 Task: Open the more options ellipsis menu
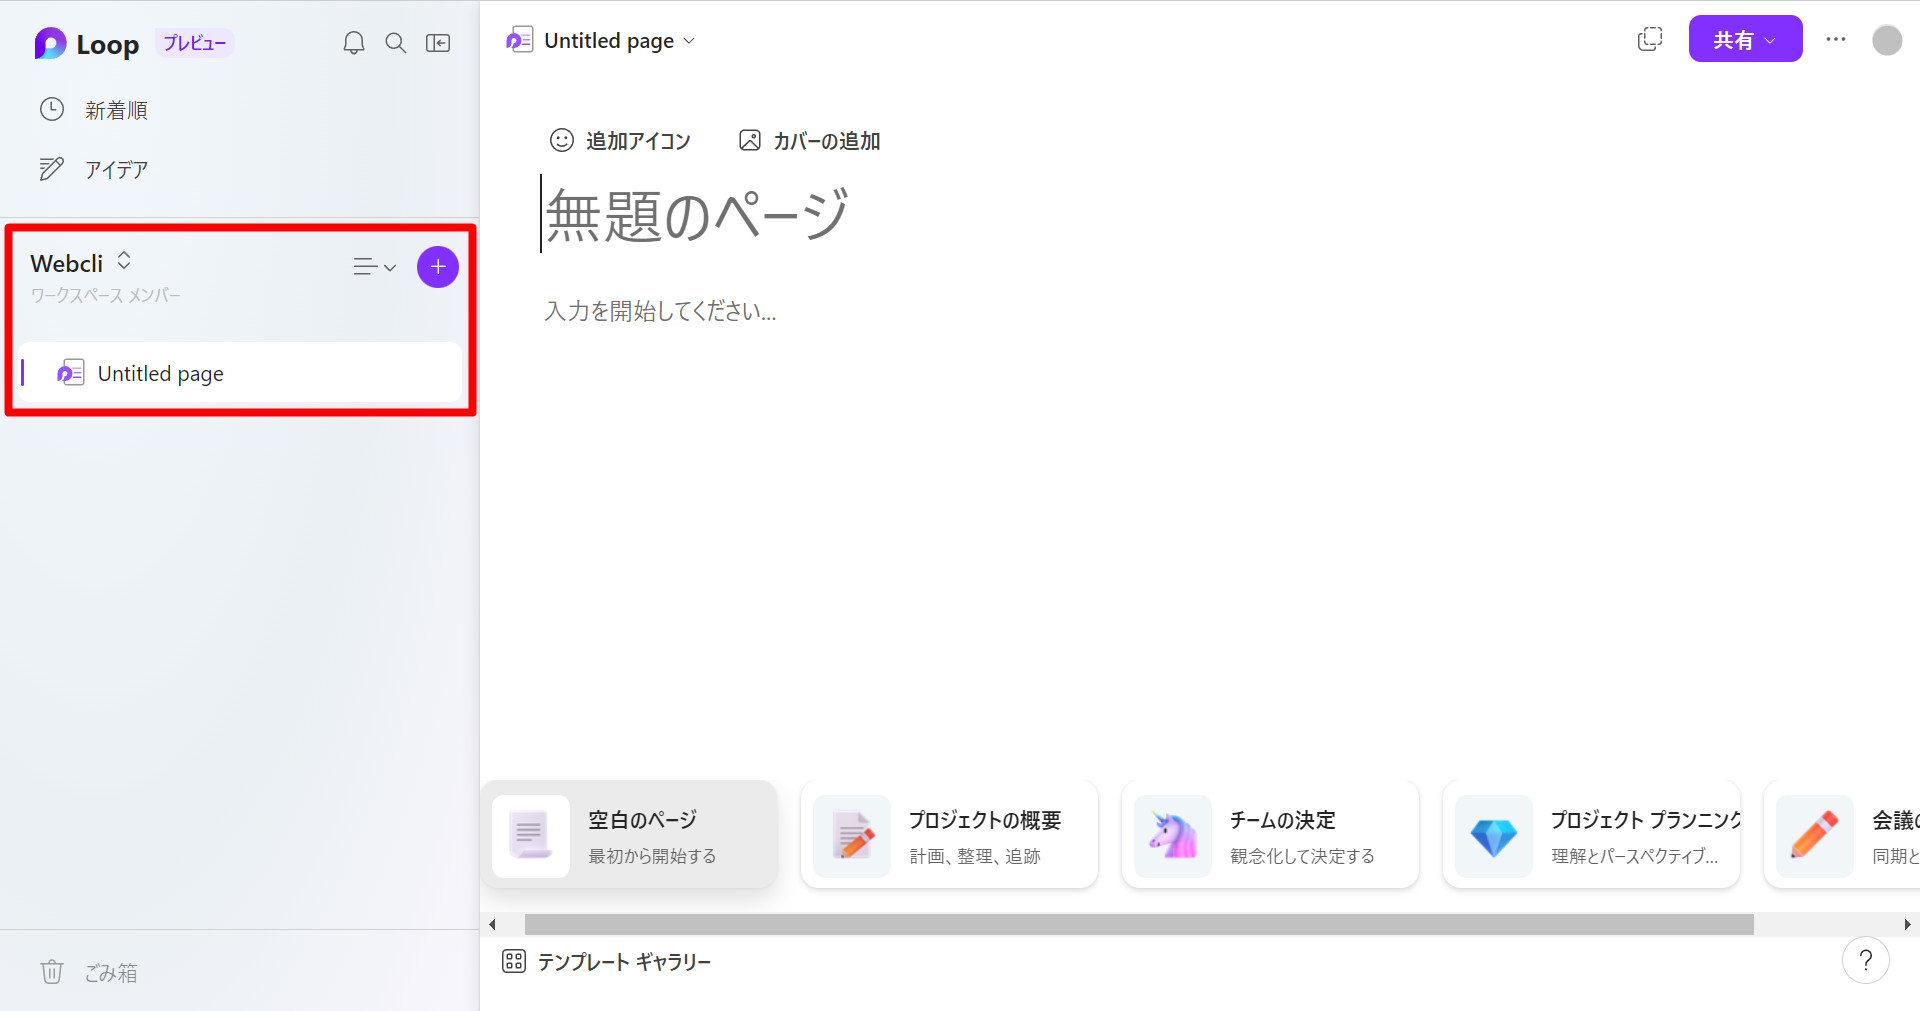coord(1836,39)
